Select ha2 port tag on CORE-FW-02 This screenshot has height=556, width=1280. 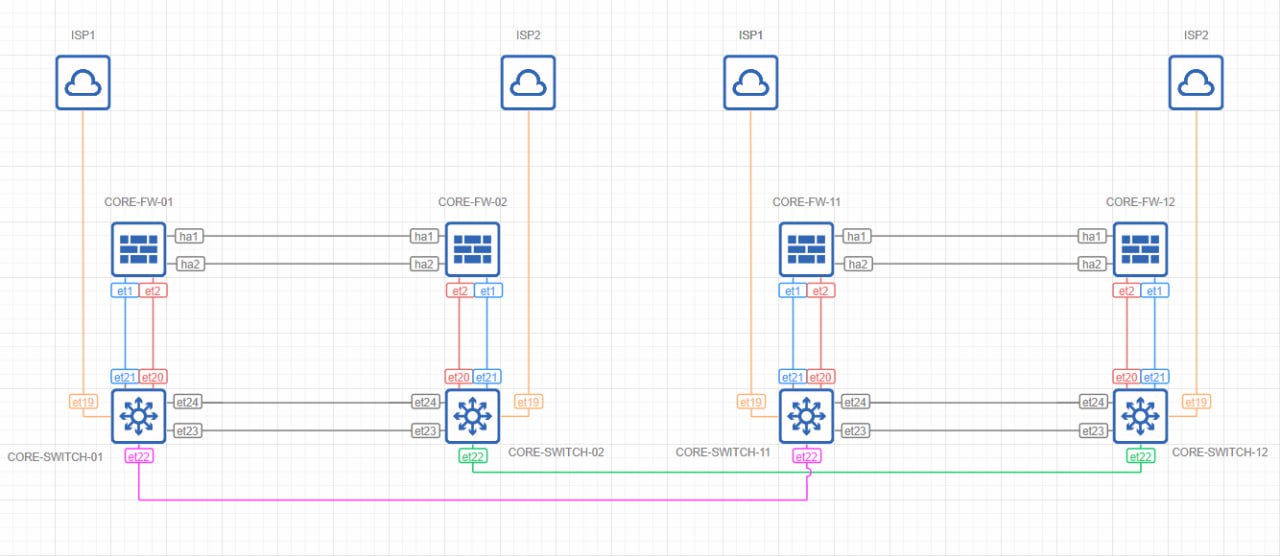coord(424,264)
